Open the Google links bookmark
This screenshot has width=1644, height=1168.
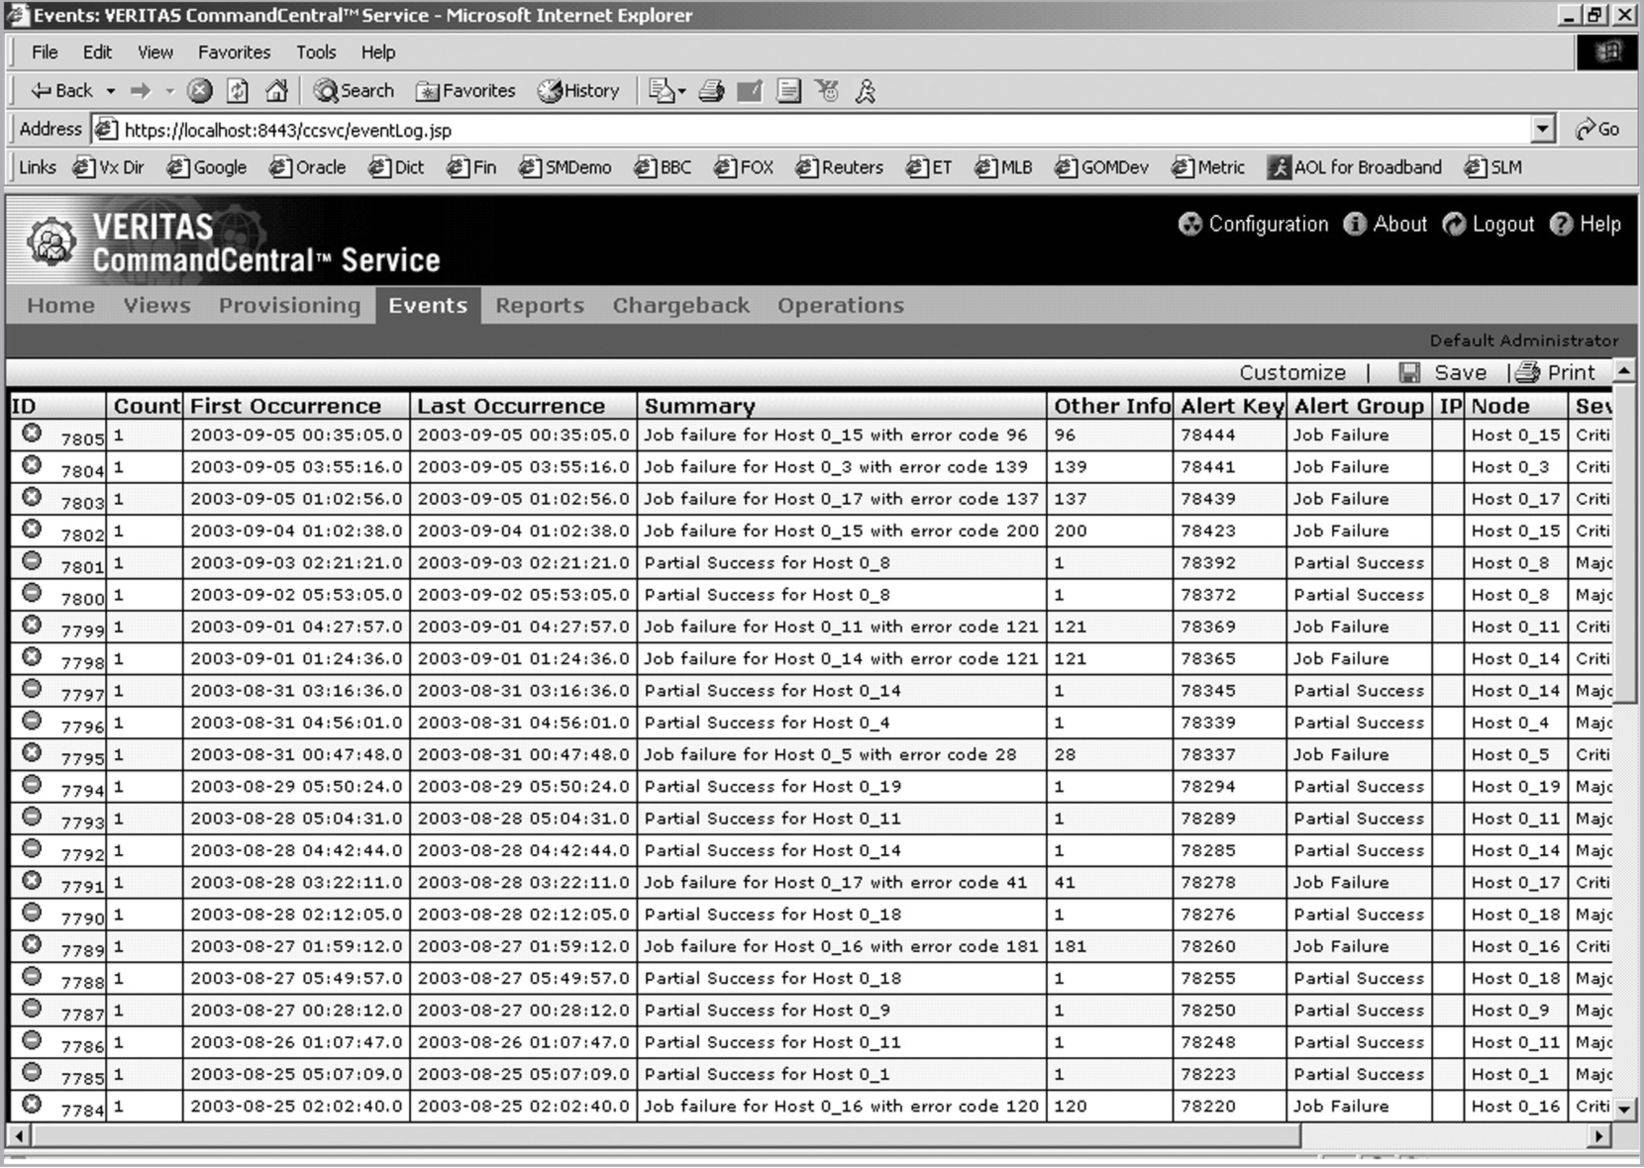[207, 167]
